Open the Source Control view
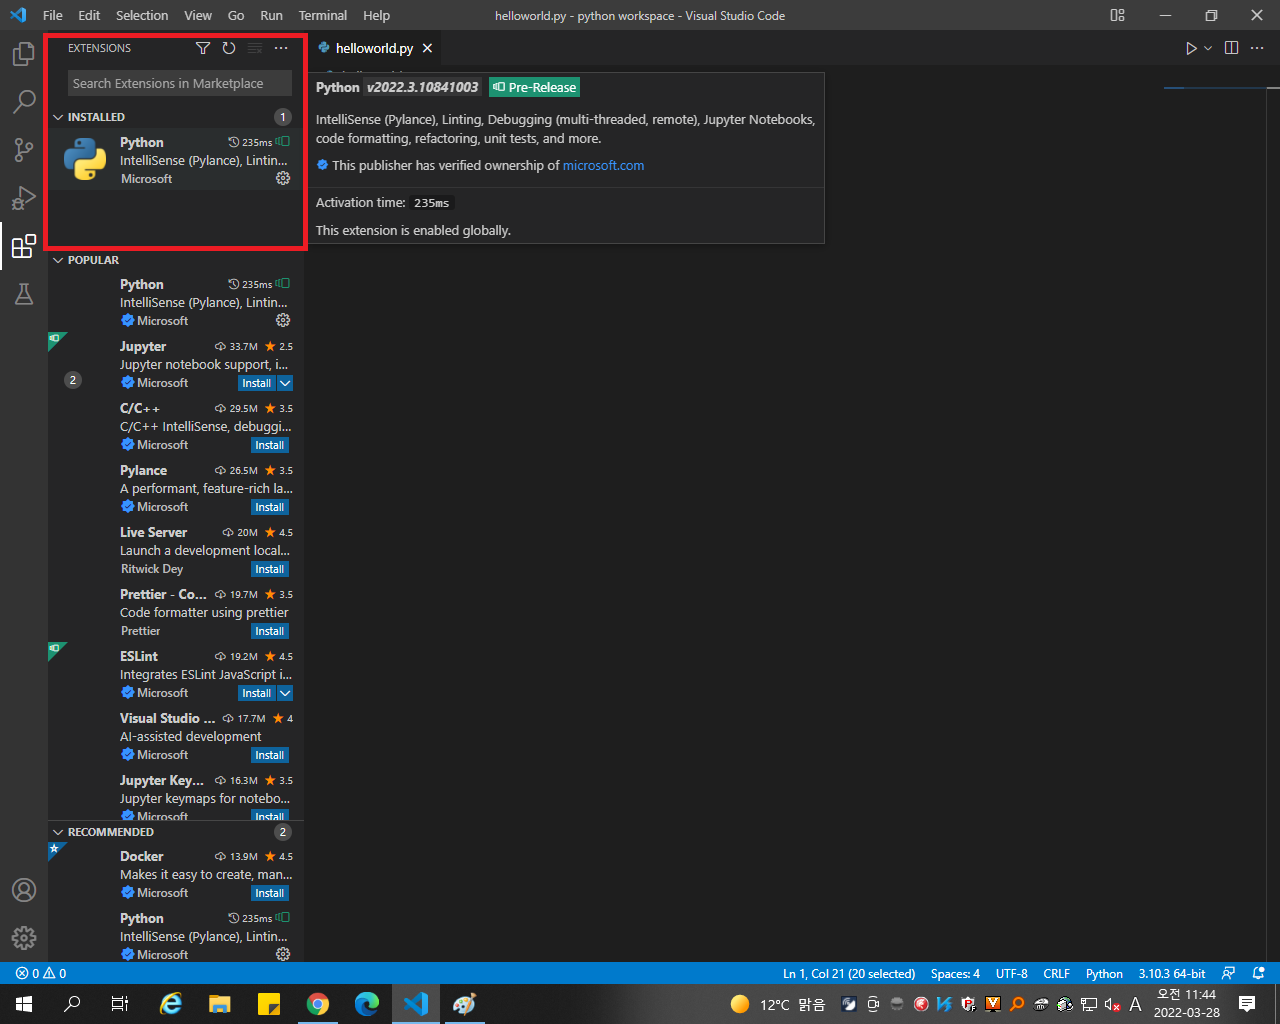Viewport: 1280px width, 1024px height. coord(24,150)
